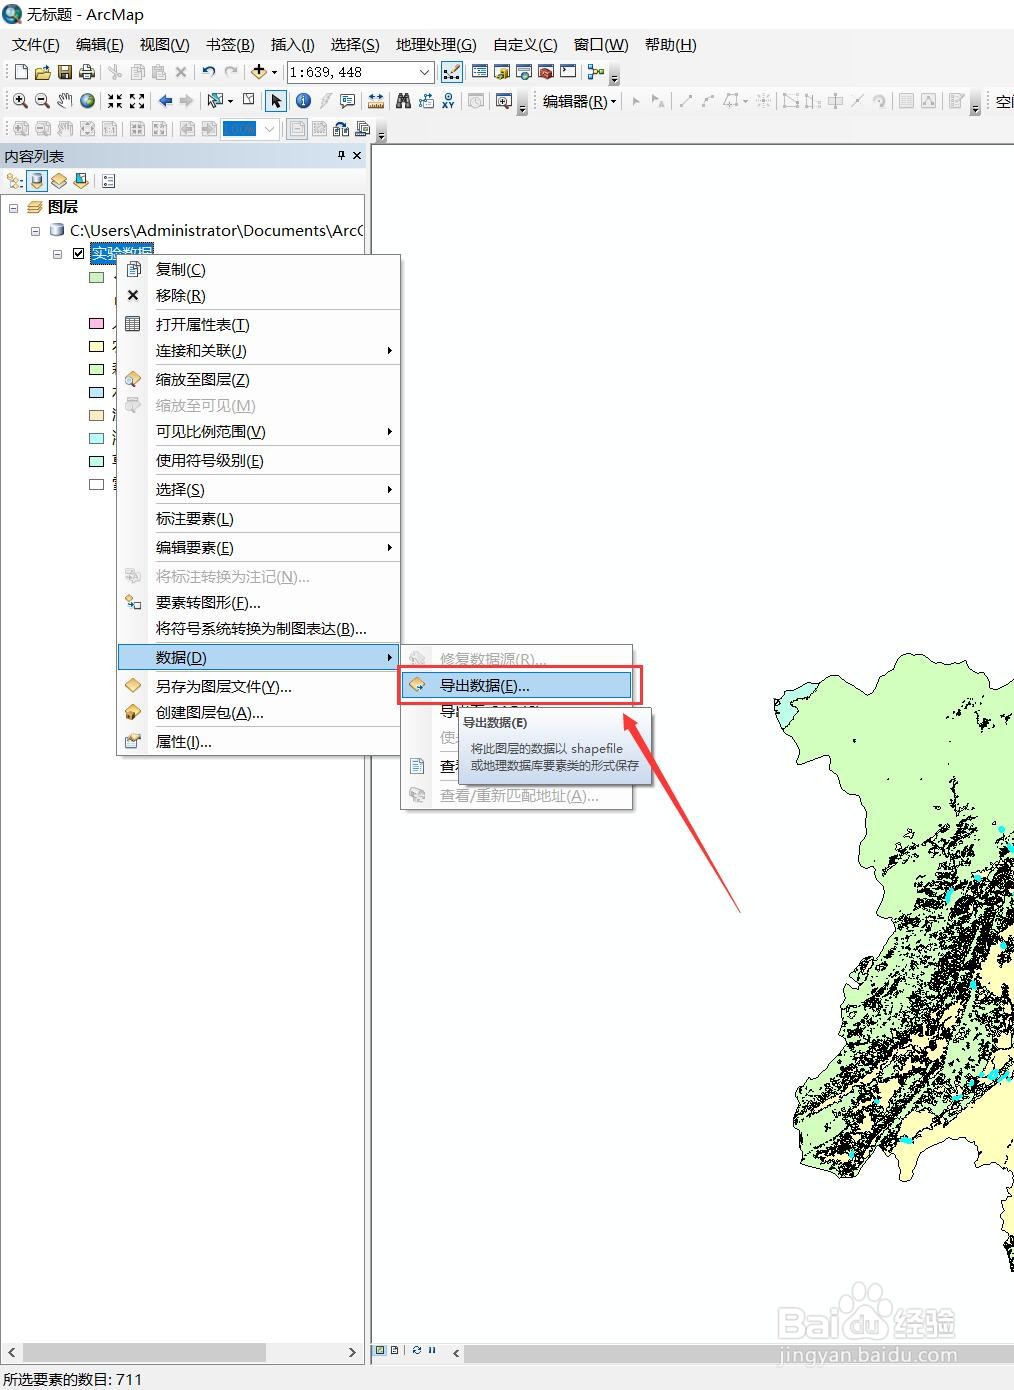This screenshot has width=1014, height=1390.
Task: Select the Zoom In tool
Action: tap(20, 100)
